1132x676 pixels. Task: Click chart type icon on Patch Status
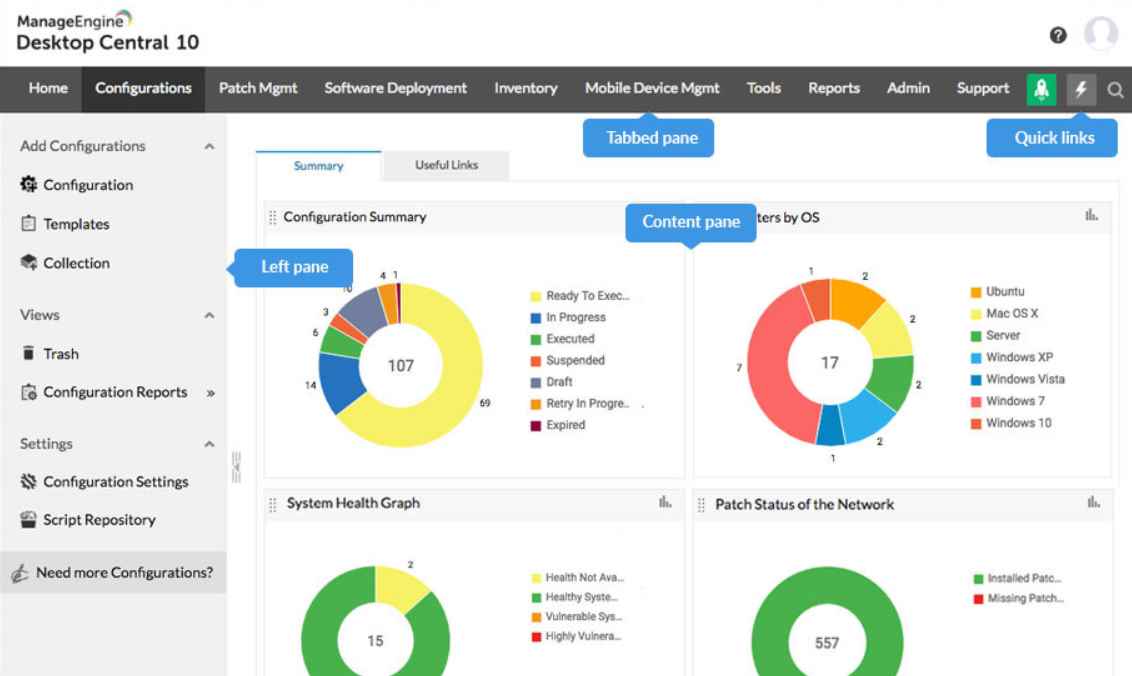1094,501
